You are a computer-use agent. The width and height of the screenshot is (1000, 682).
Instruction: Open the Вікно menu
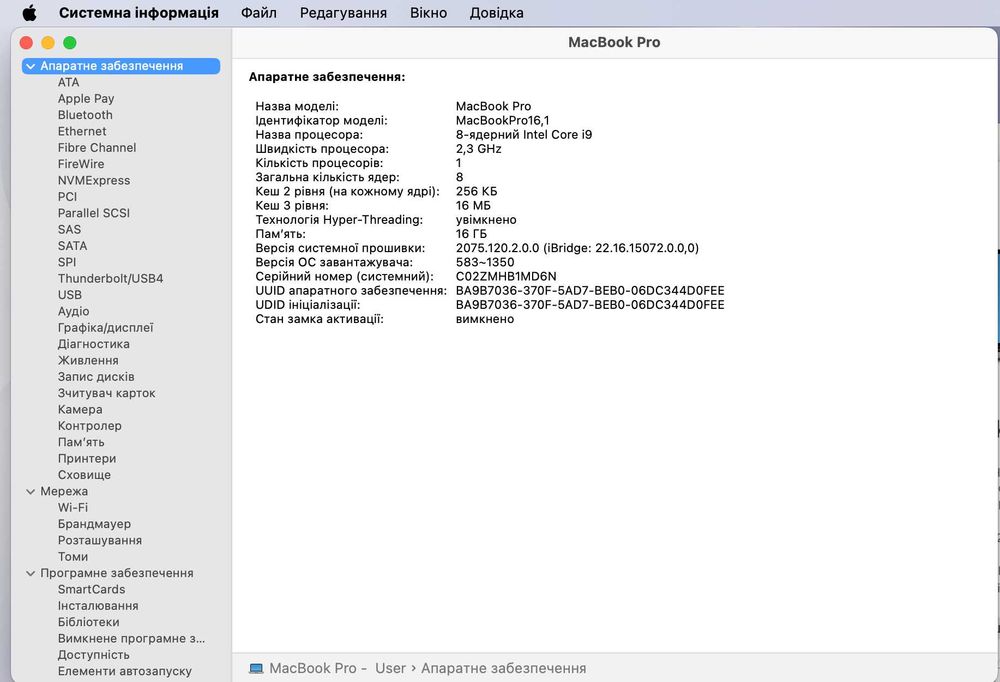(429, 13)
